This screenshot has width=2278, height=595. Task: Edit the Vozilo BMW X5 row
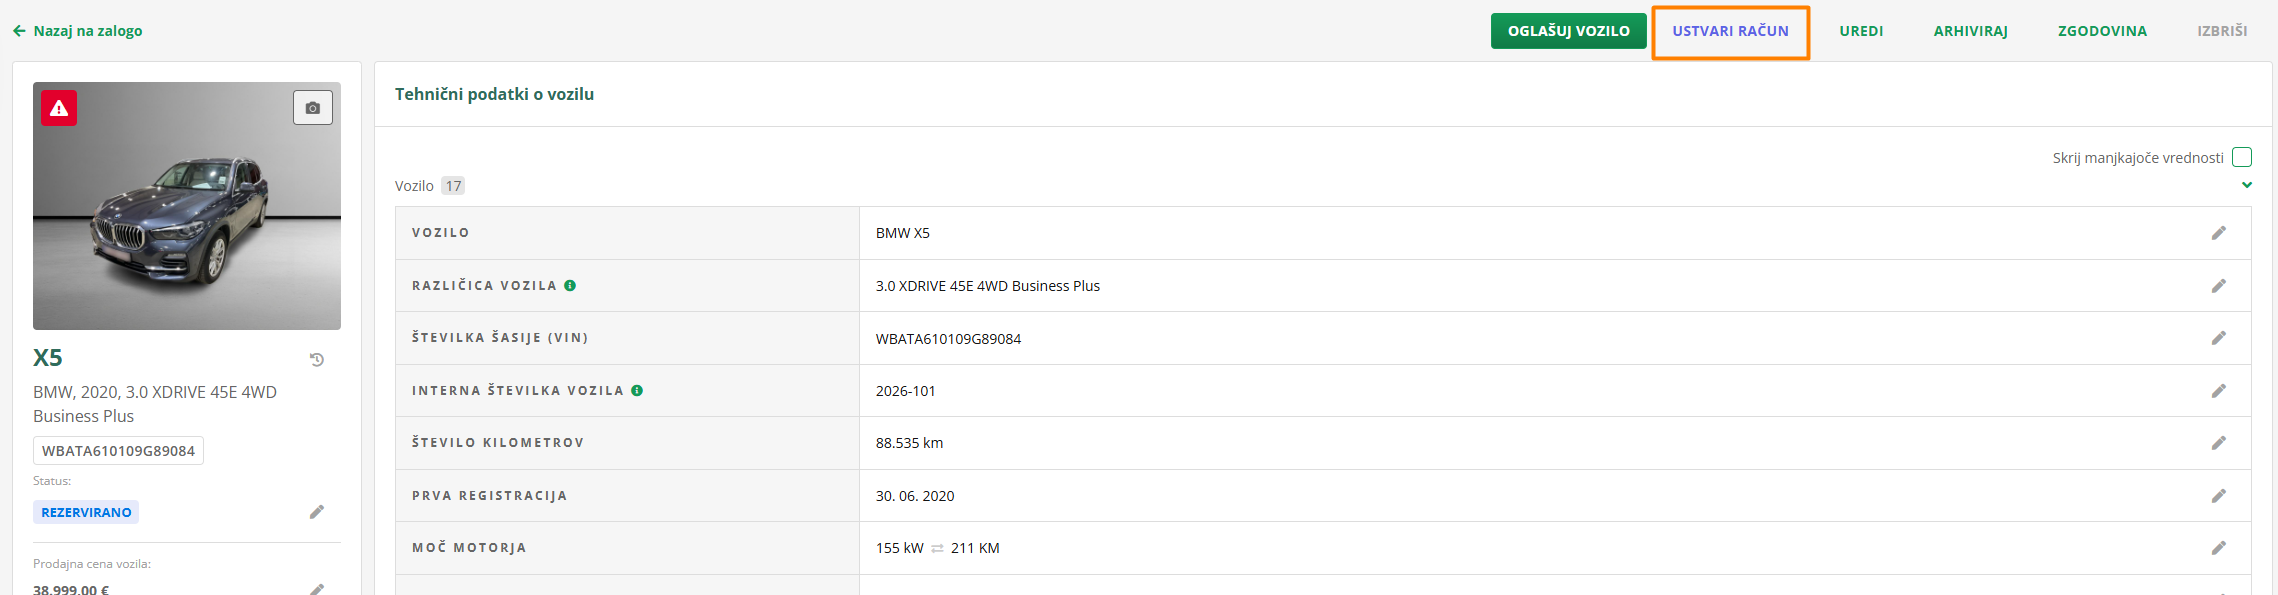[x=2218, y=233]
